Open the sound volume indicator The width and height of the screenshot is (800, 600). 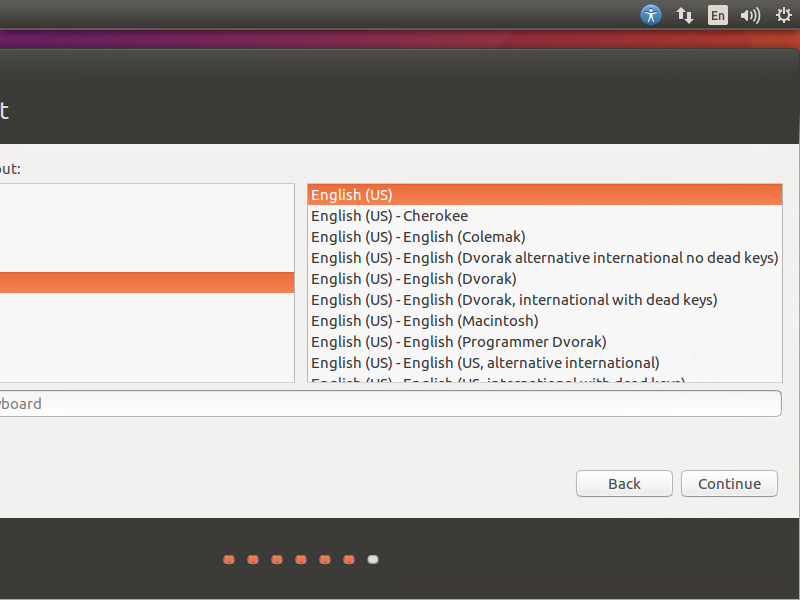pyautogui.click(x=750, y=15)
